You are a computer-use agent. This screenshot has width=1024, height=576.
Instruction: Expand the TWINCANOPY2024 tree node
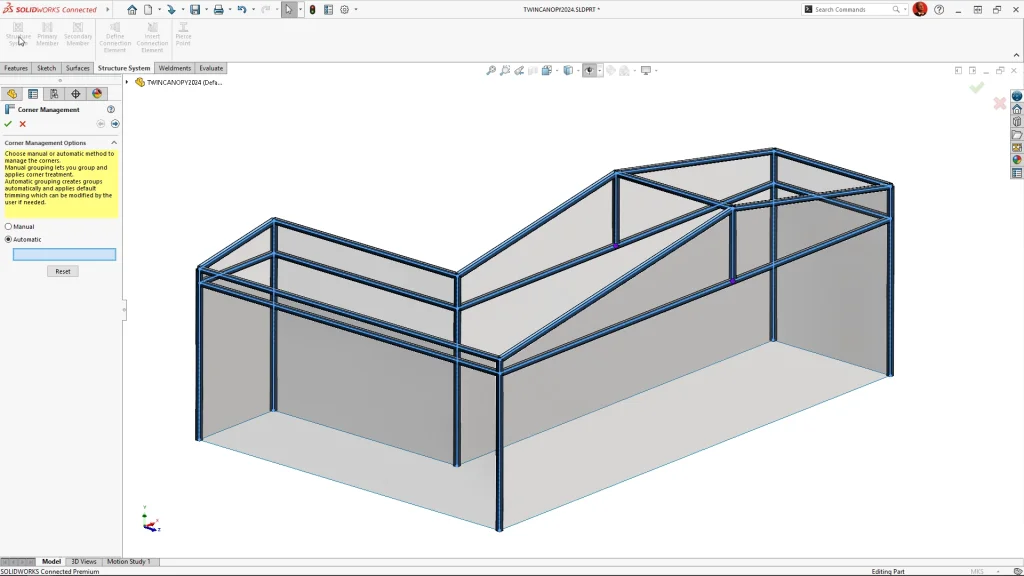pos(127,82)
